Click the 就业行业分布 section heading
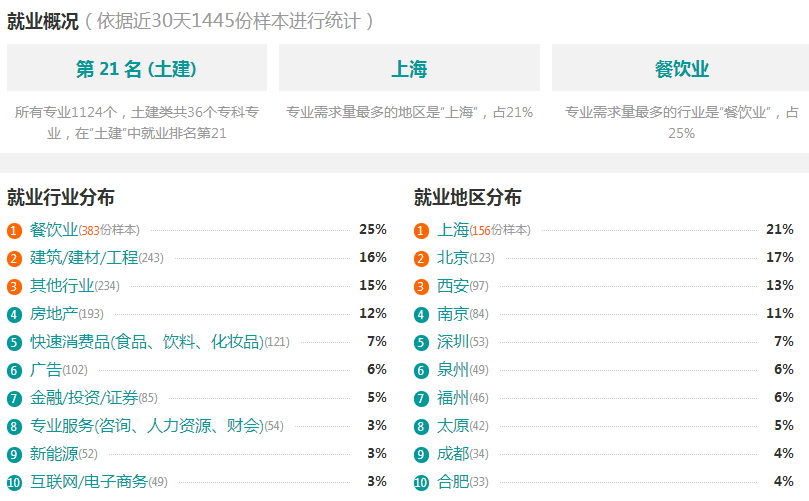The height and width of the screenshot is (501, 809). (x=61, y=197)
